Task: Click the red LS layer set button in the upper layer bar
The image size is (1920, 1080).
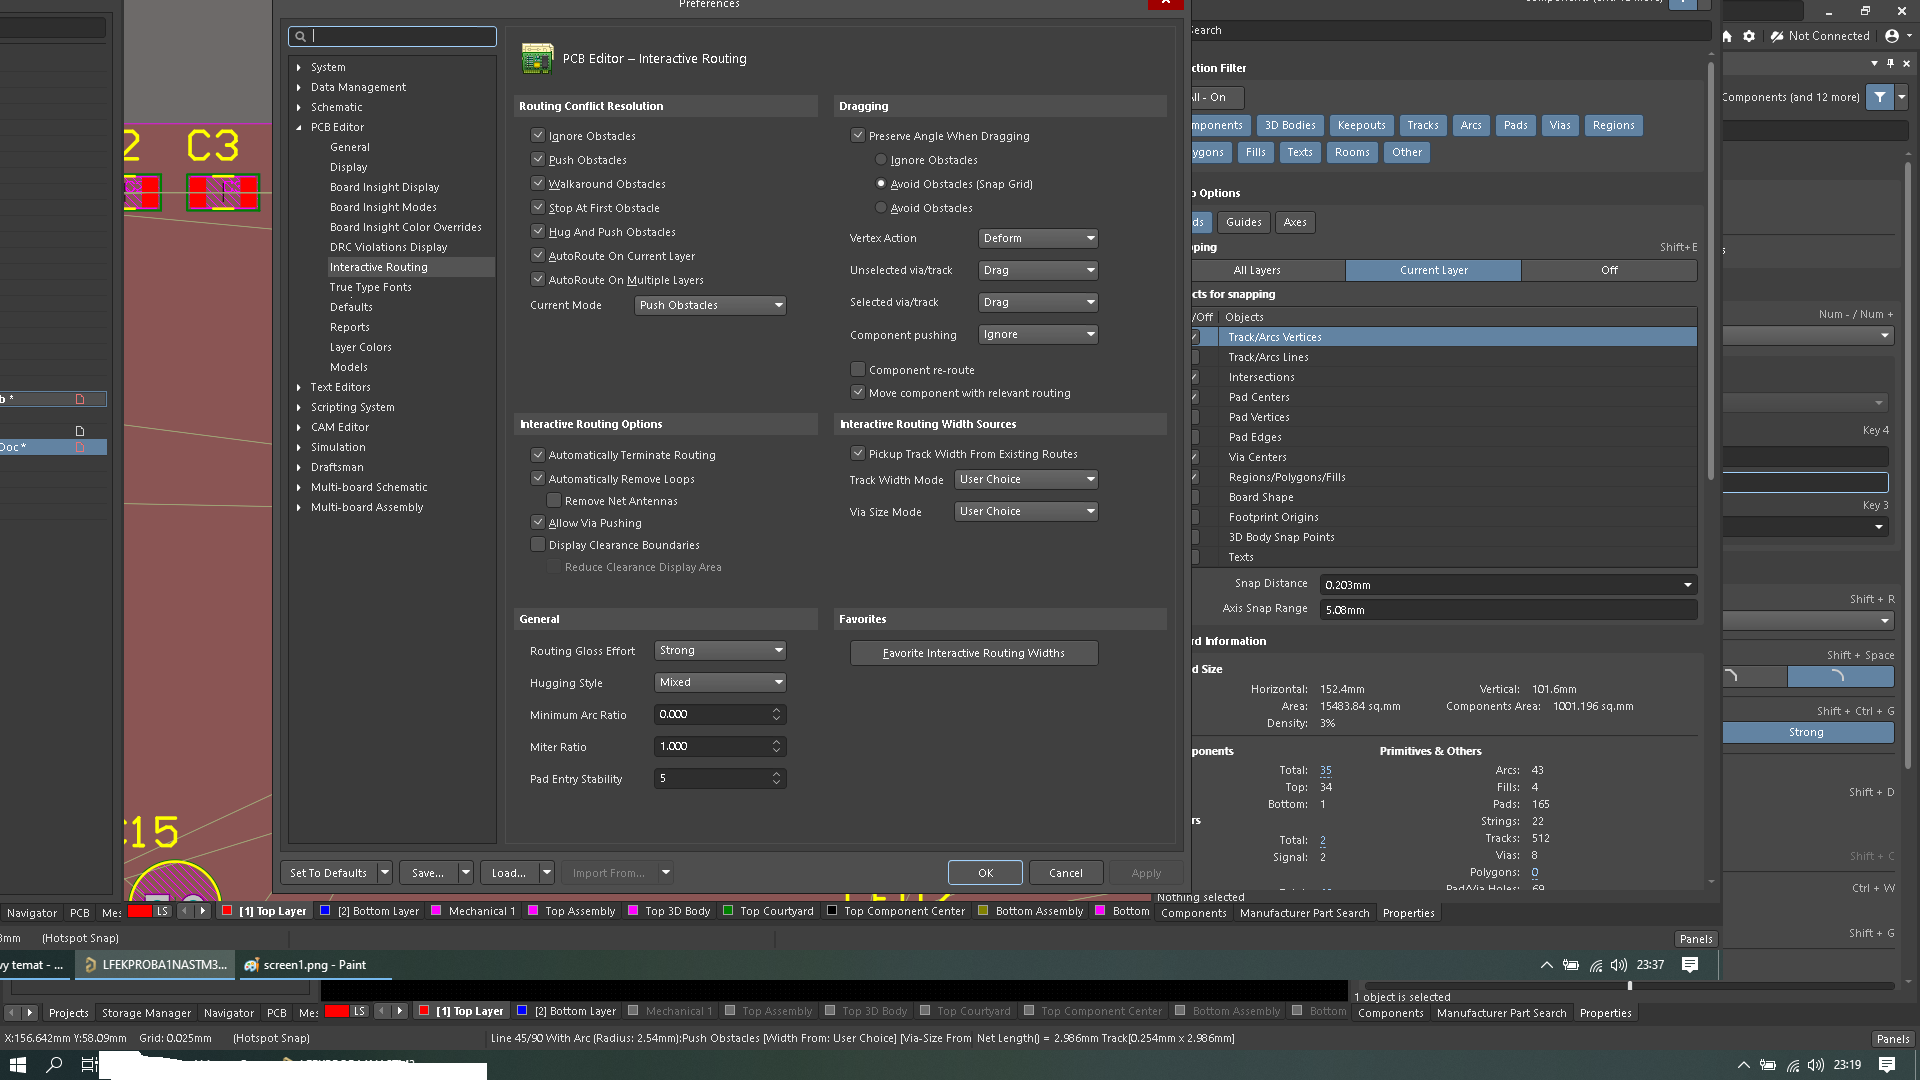Action: tap(150, 911)
